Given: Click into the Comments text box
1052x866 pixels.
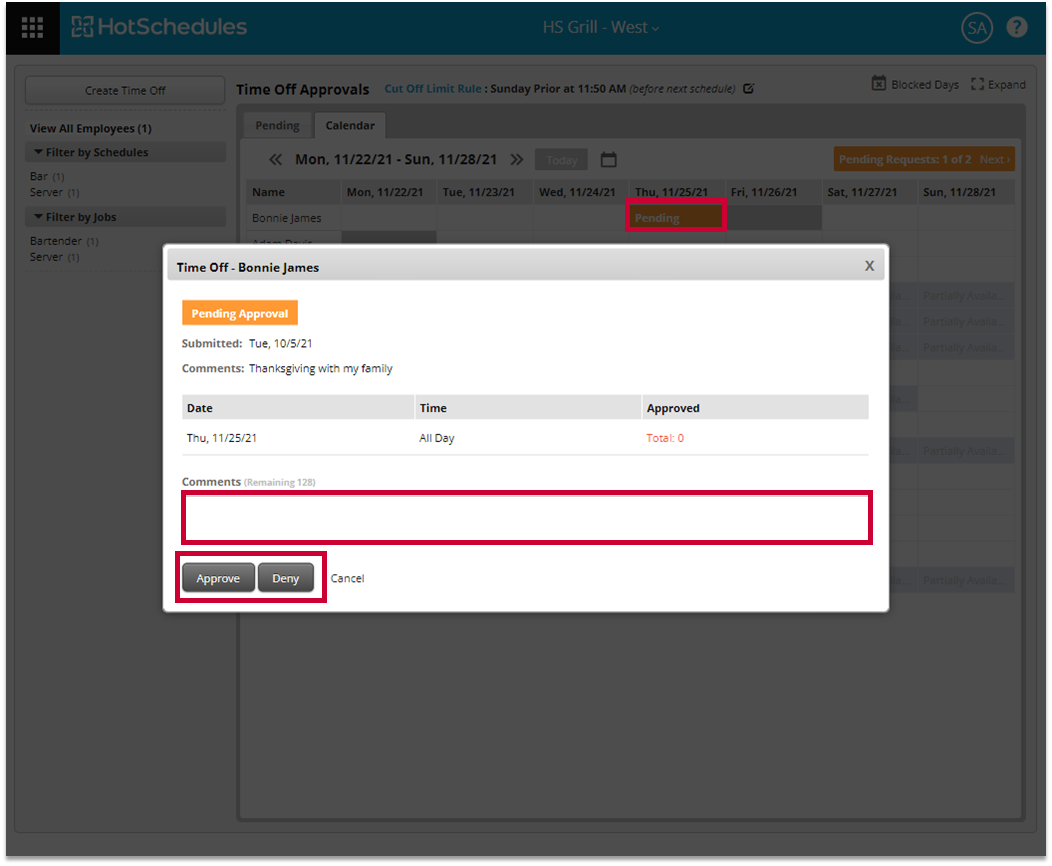Looking at the screenshot, I should [526, 518].
